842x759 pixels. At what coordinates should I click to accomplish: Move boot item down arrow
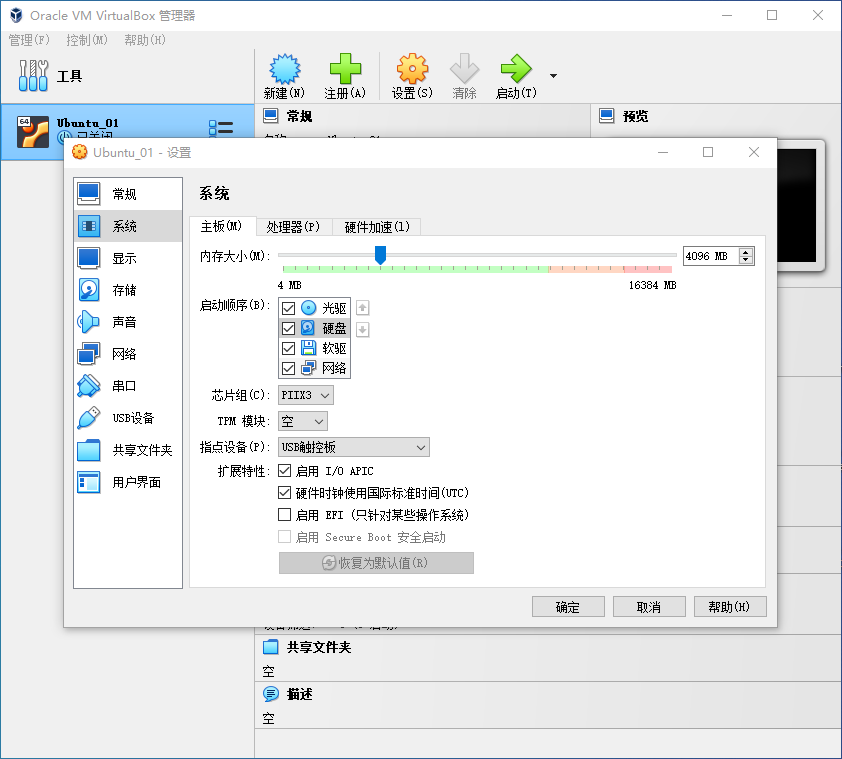click(x=362, y=329)
